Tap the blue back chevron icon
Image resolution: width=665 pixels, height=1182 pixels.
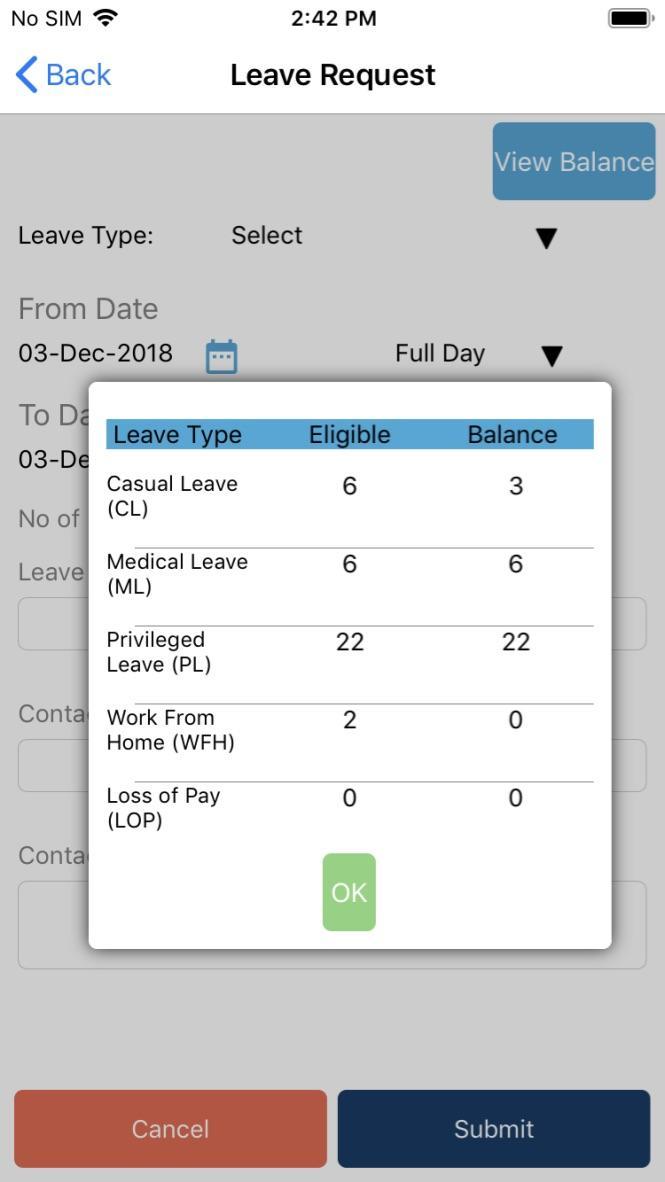click(x=26, y=75)
